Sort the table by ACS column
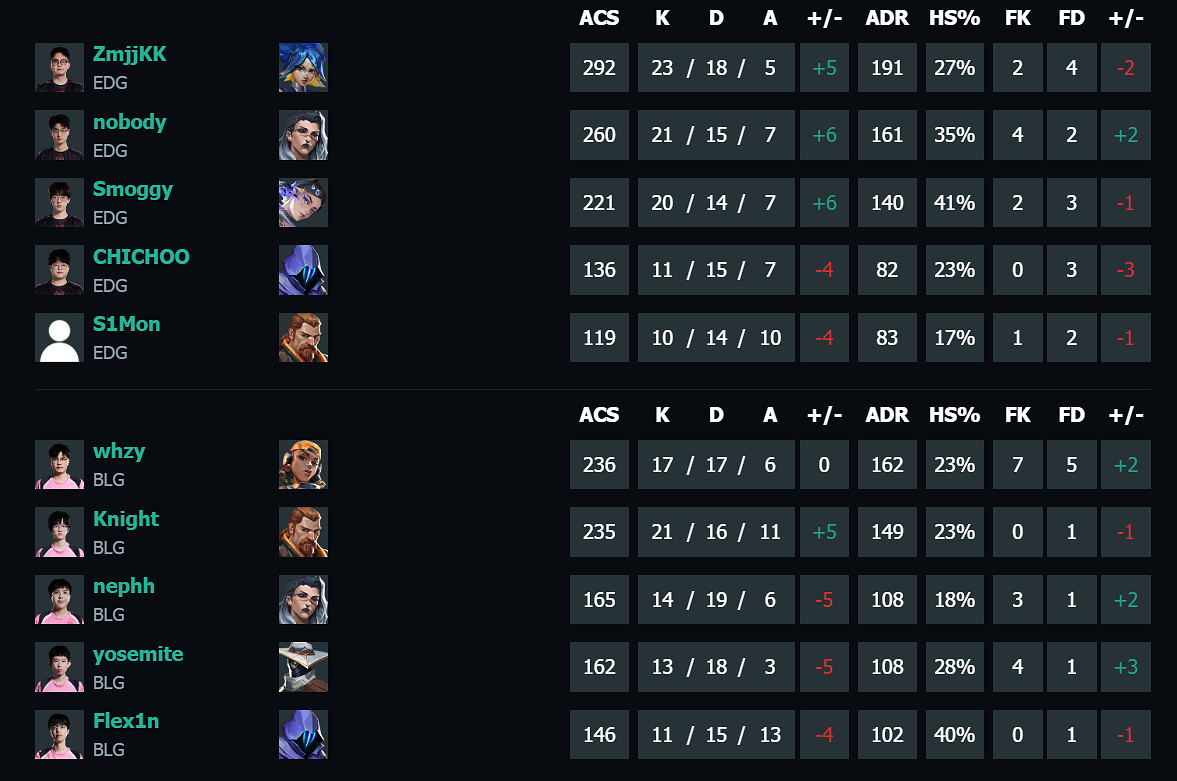The height and width of the screenshot is (781, 1177). point(599,18)
